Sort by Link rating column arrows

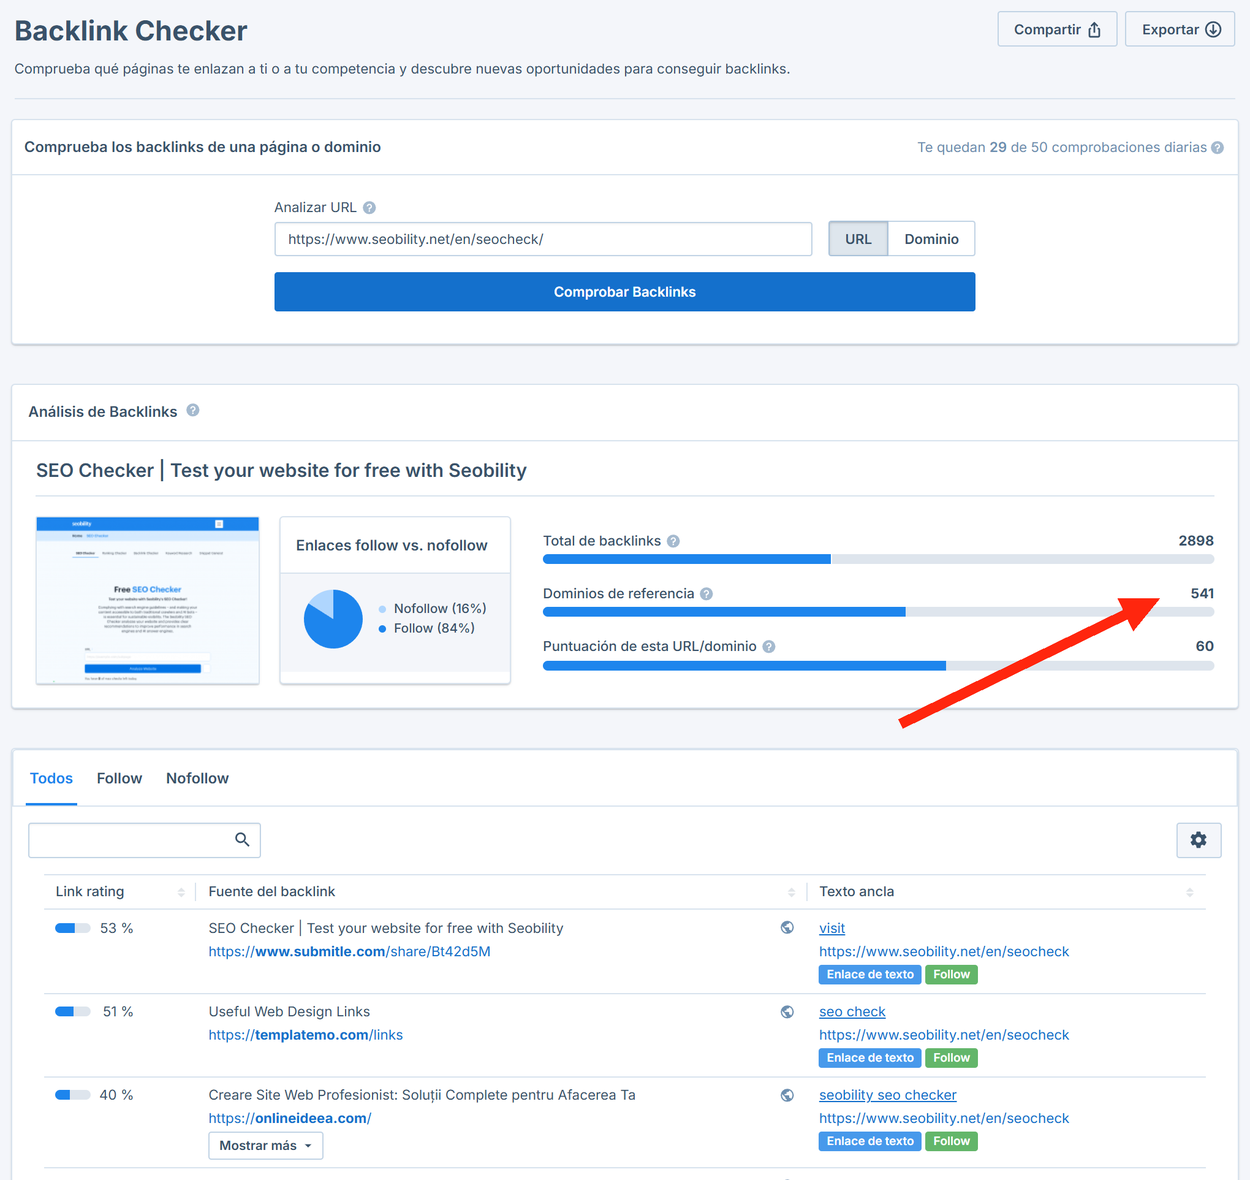click(x=181, y=892)
